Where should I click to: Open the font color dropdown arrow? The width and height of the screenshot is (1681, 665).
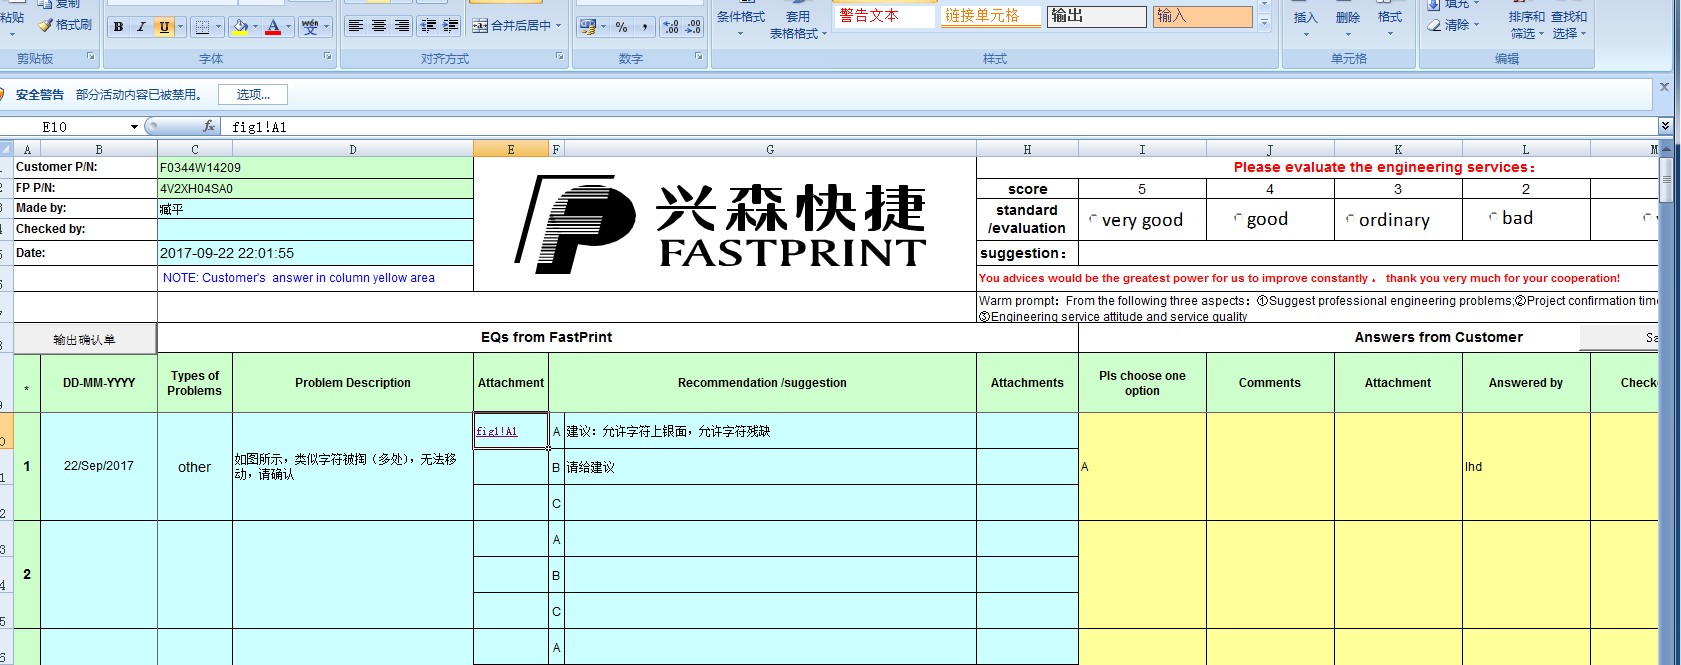coord(289,27)
